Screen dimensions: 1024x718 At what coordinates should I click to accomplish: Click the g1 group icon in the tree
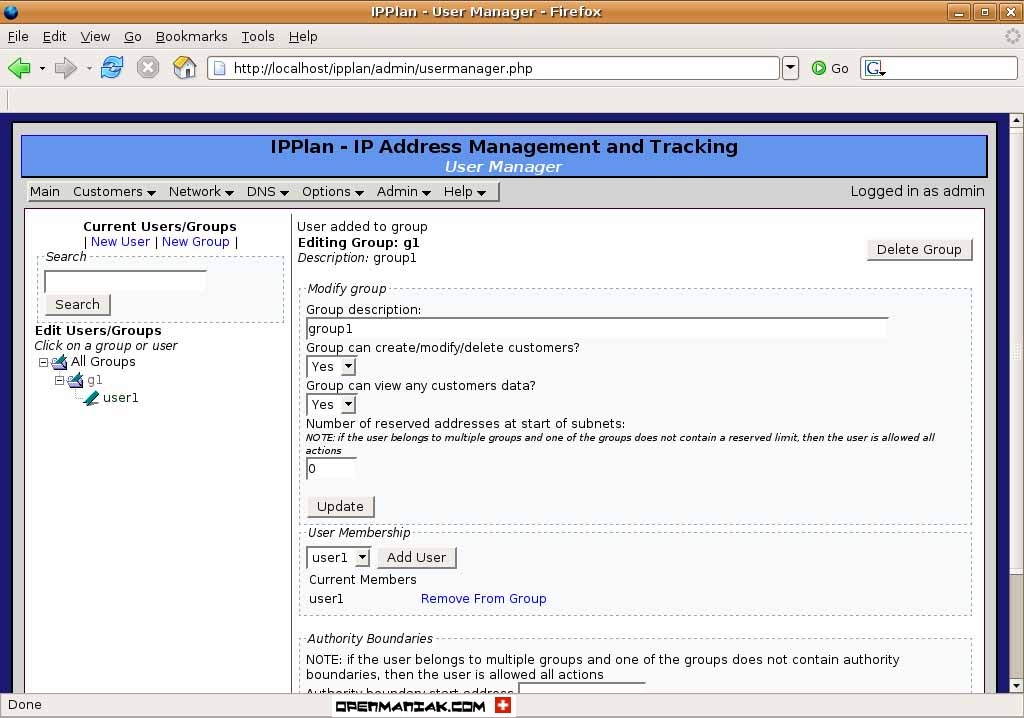click(x=75, y=380)
